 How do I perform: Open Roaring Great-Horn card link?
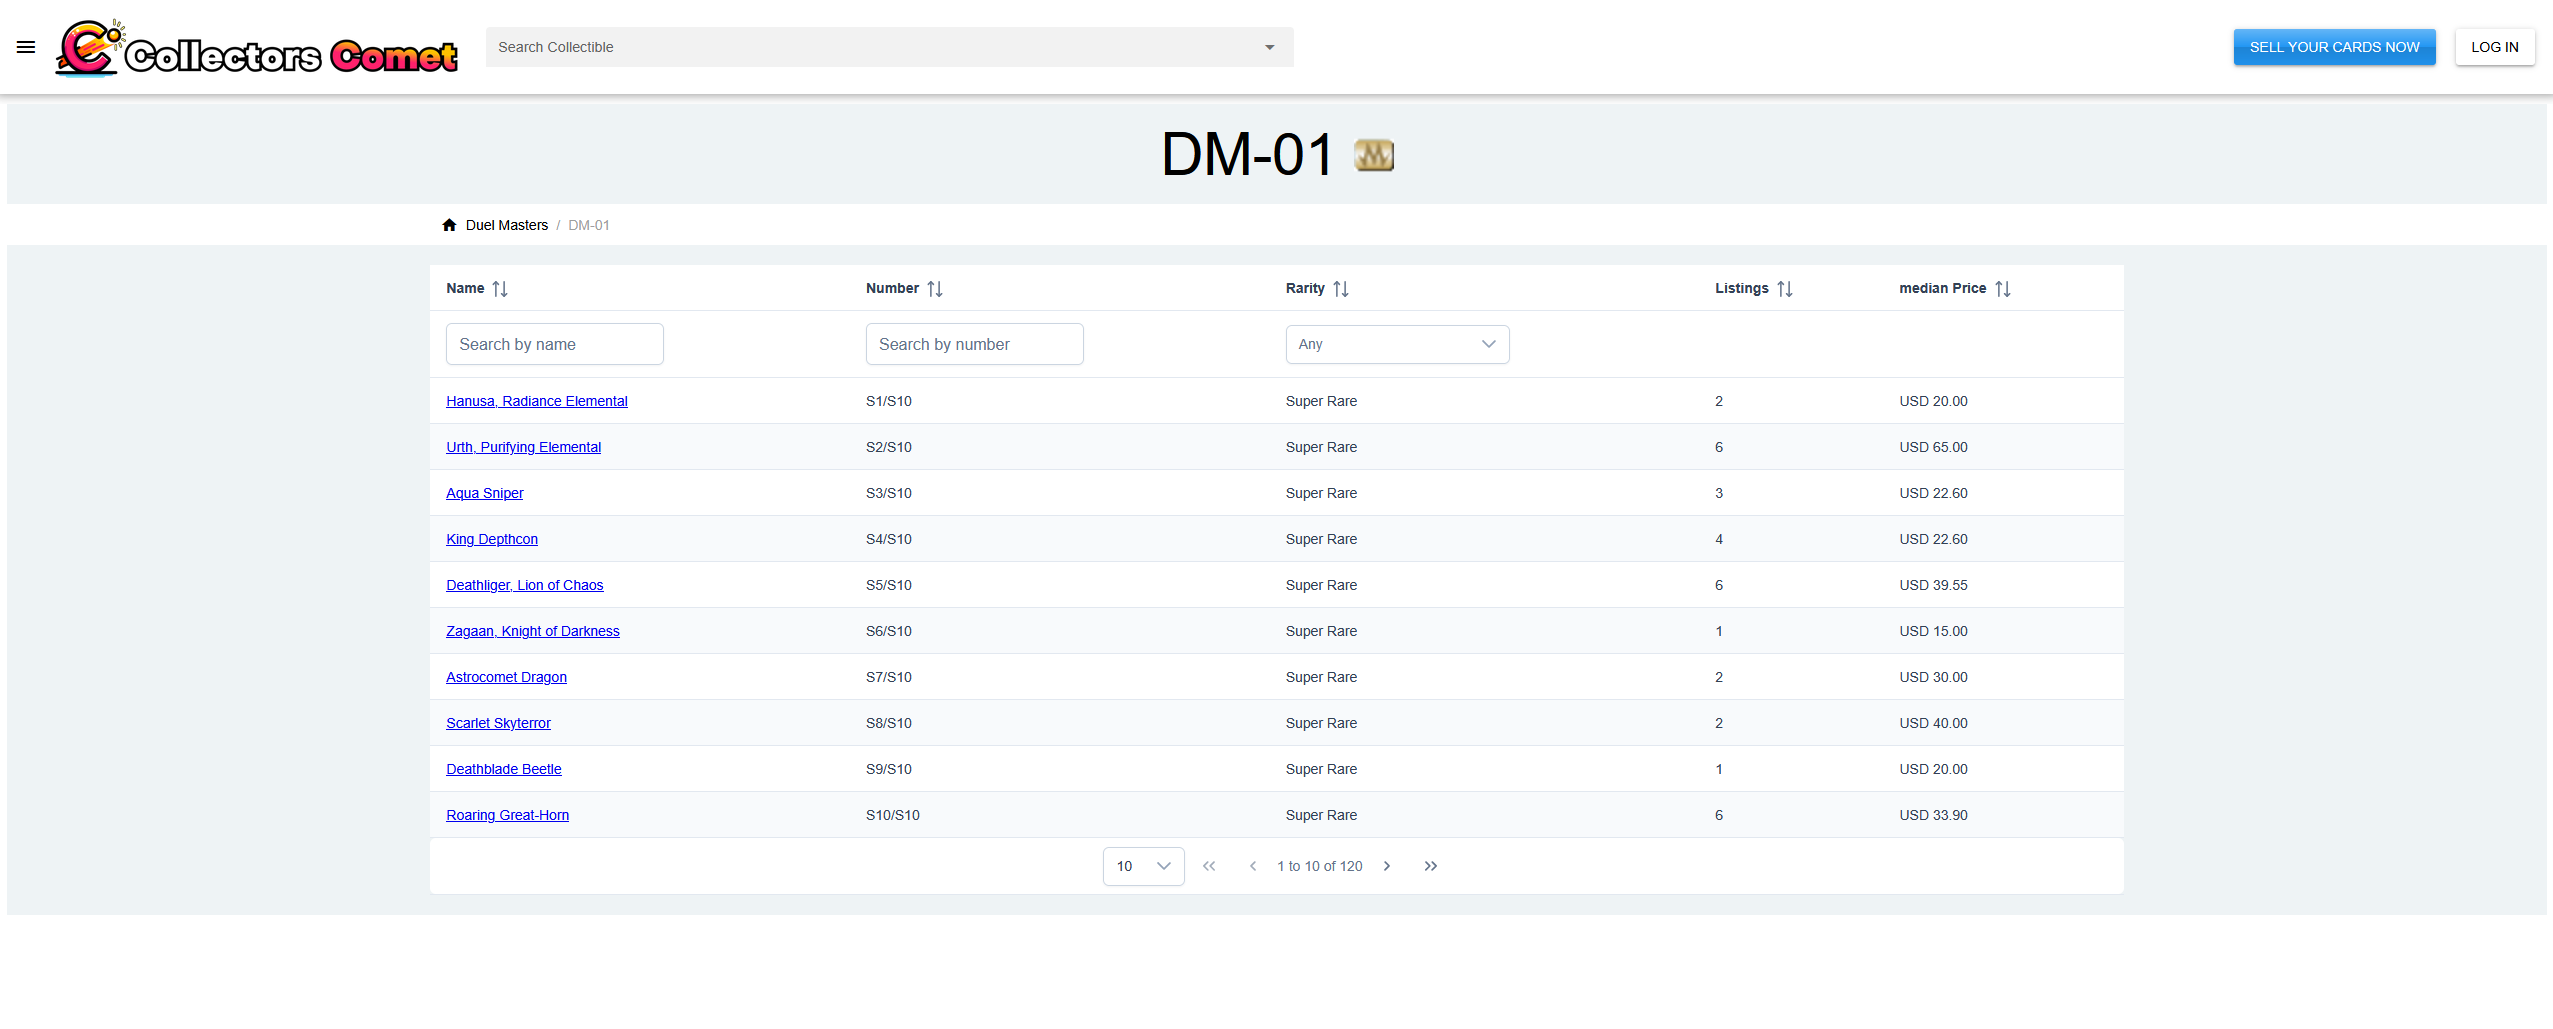pos(508,815)
